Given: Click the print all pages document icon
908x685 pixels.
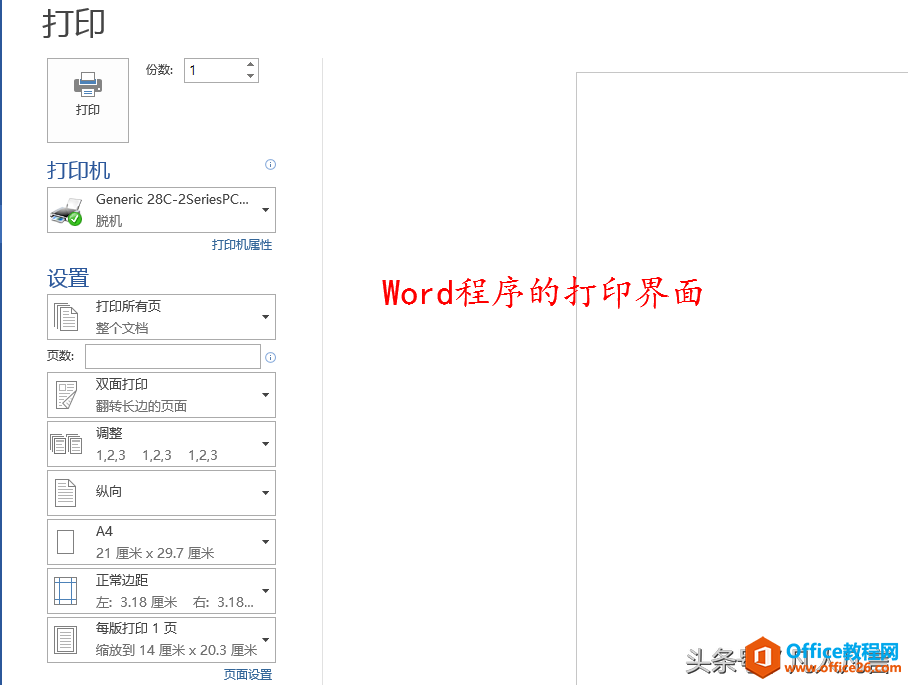Looking at the screenshot, I should point(66,317).
